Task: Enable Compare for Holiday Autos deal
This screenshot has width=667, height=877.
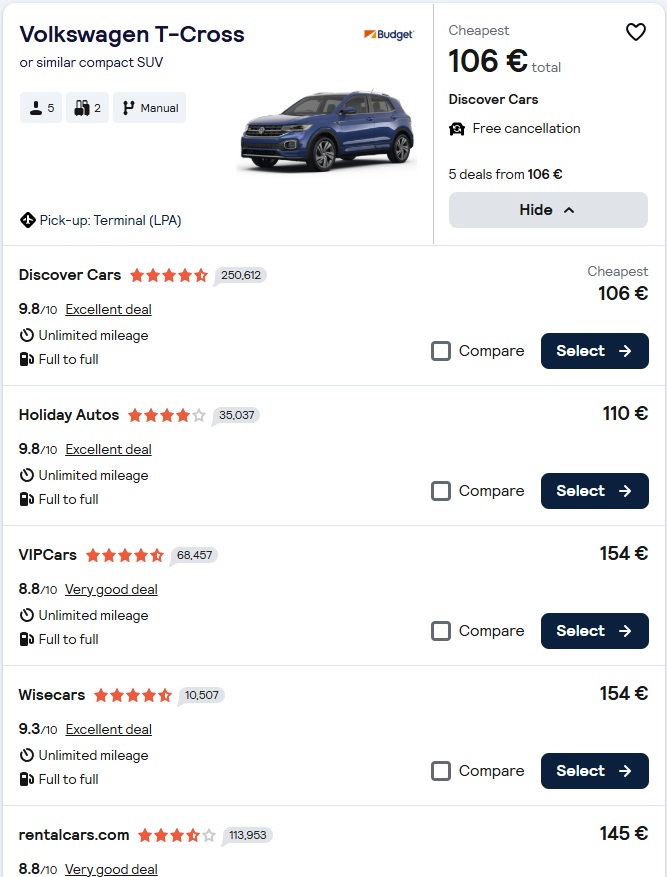Action: click(441, 491)
